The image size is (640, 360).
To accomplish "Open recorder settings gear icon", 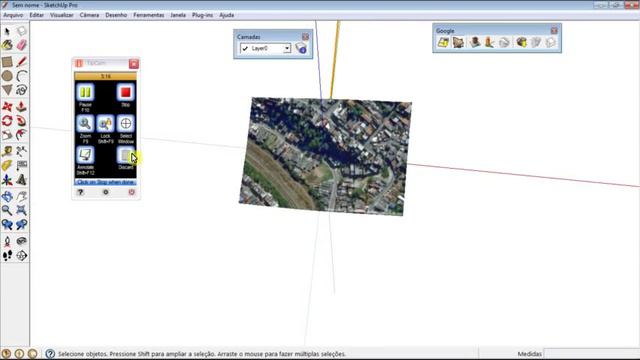I will (106, 192).
